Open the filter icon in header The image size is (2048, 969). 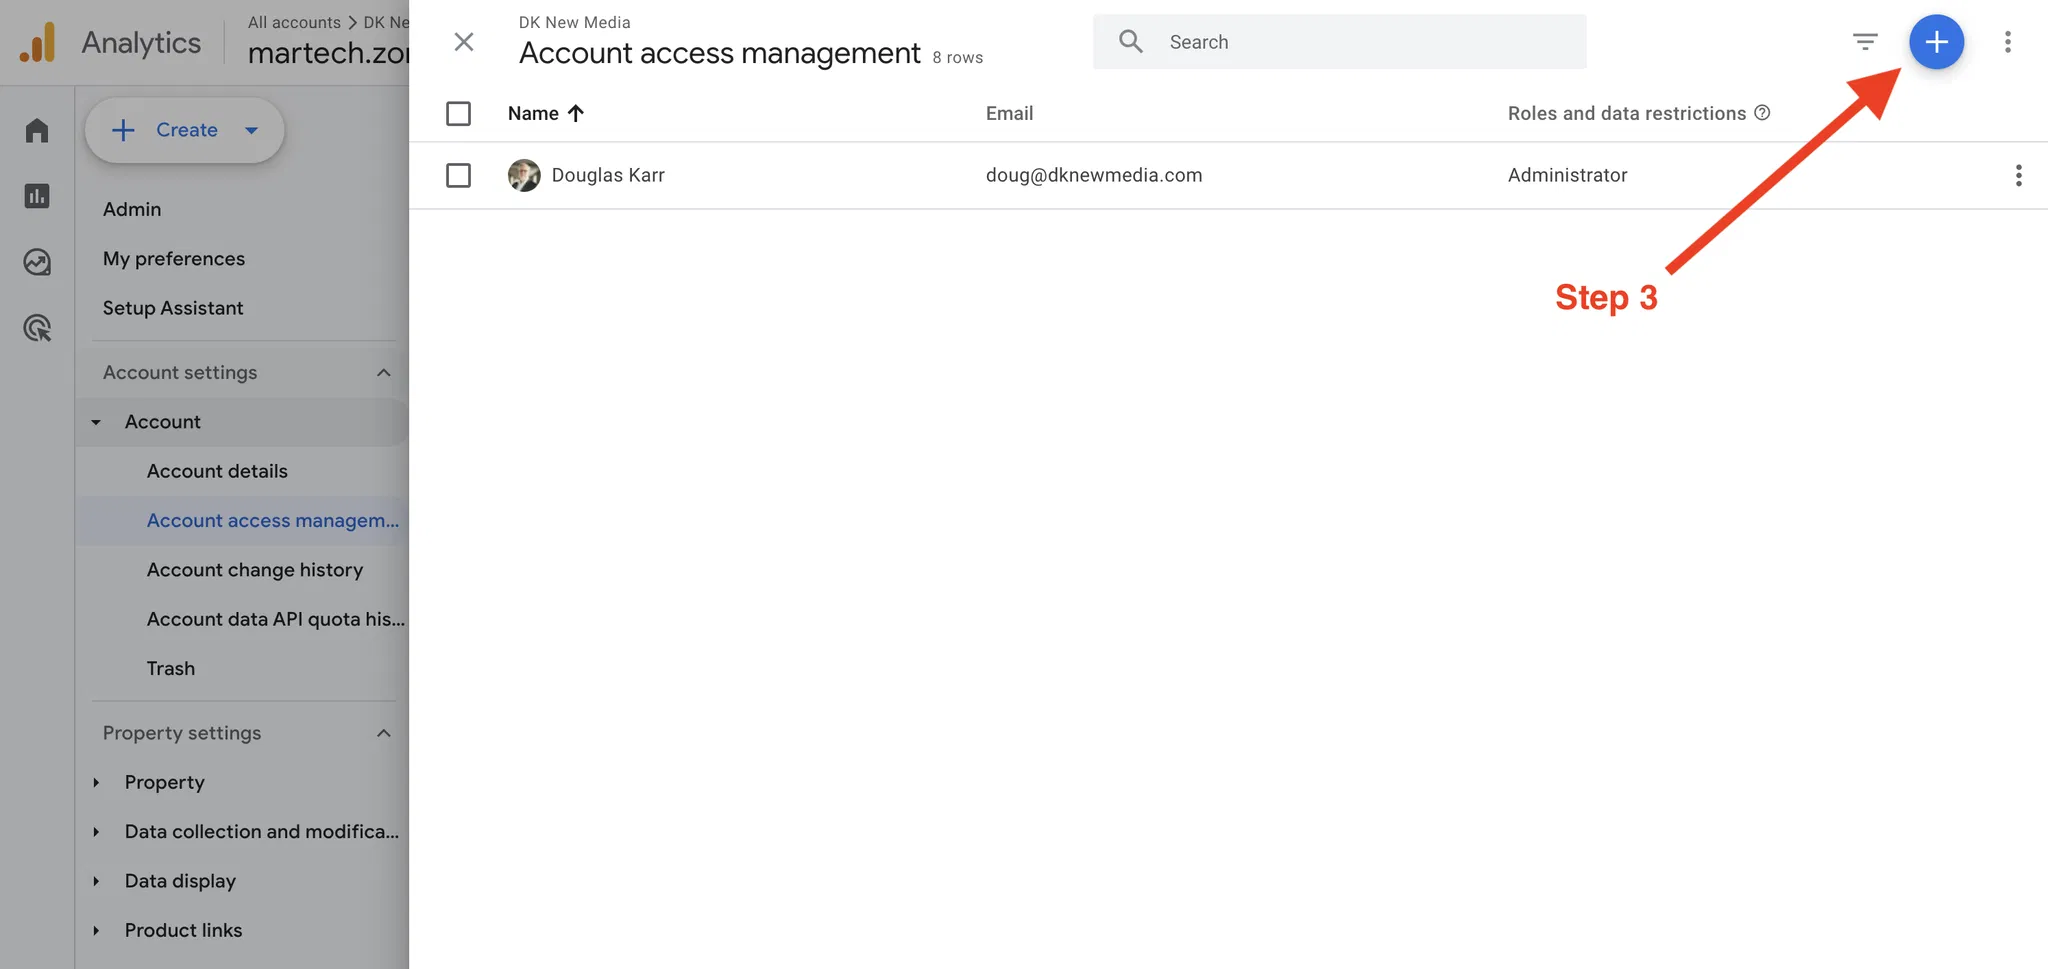tap(1865, 42)
